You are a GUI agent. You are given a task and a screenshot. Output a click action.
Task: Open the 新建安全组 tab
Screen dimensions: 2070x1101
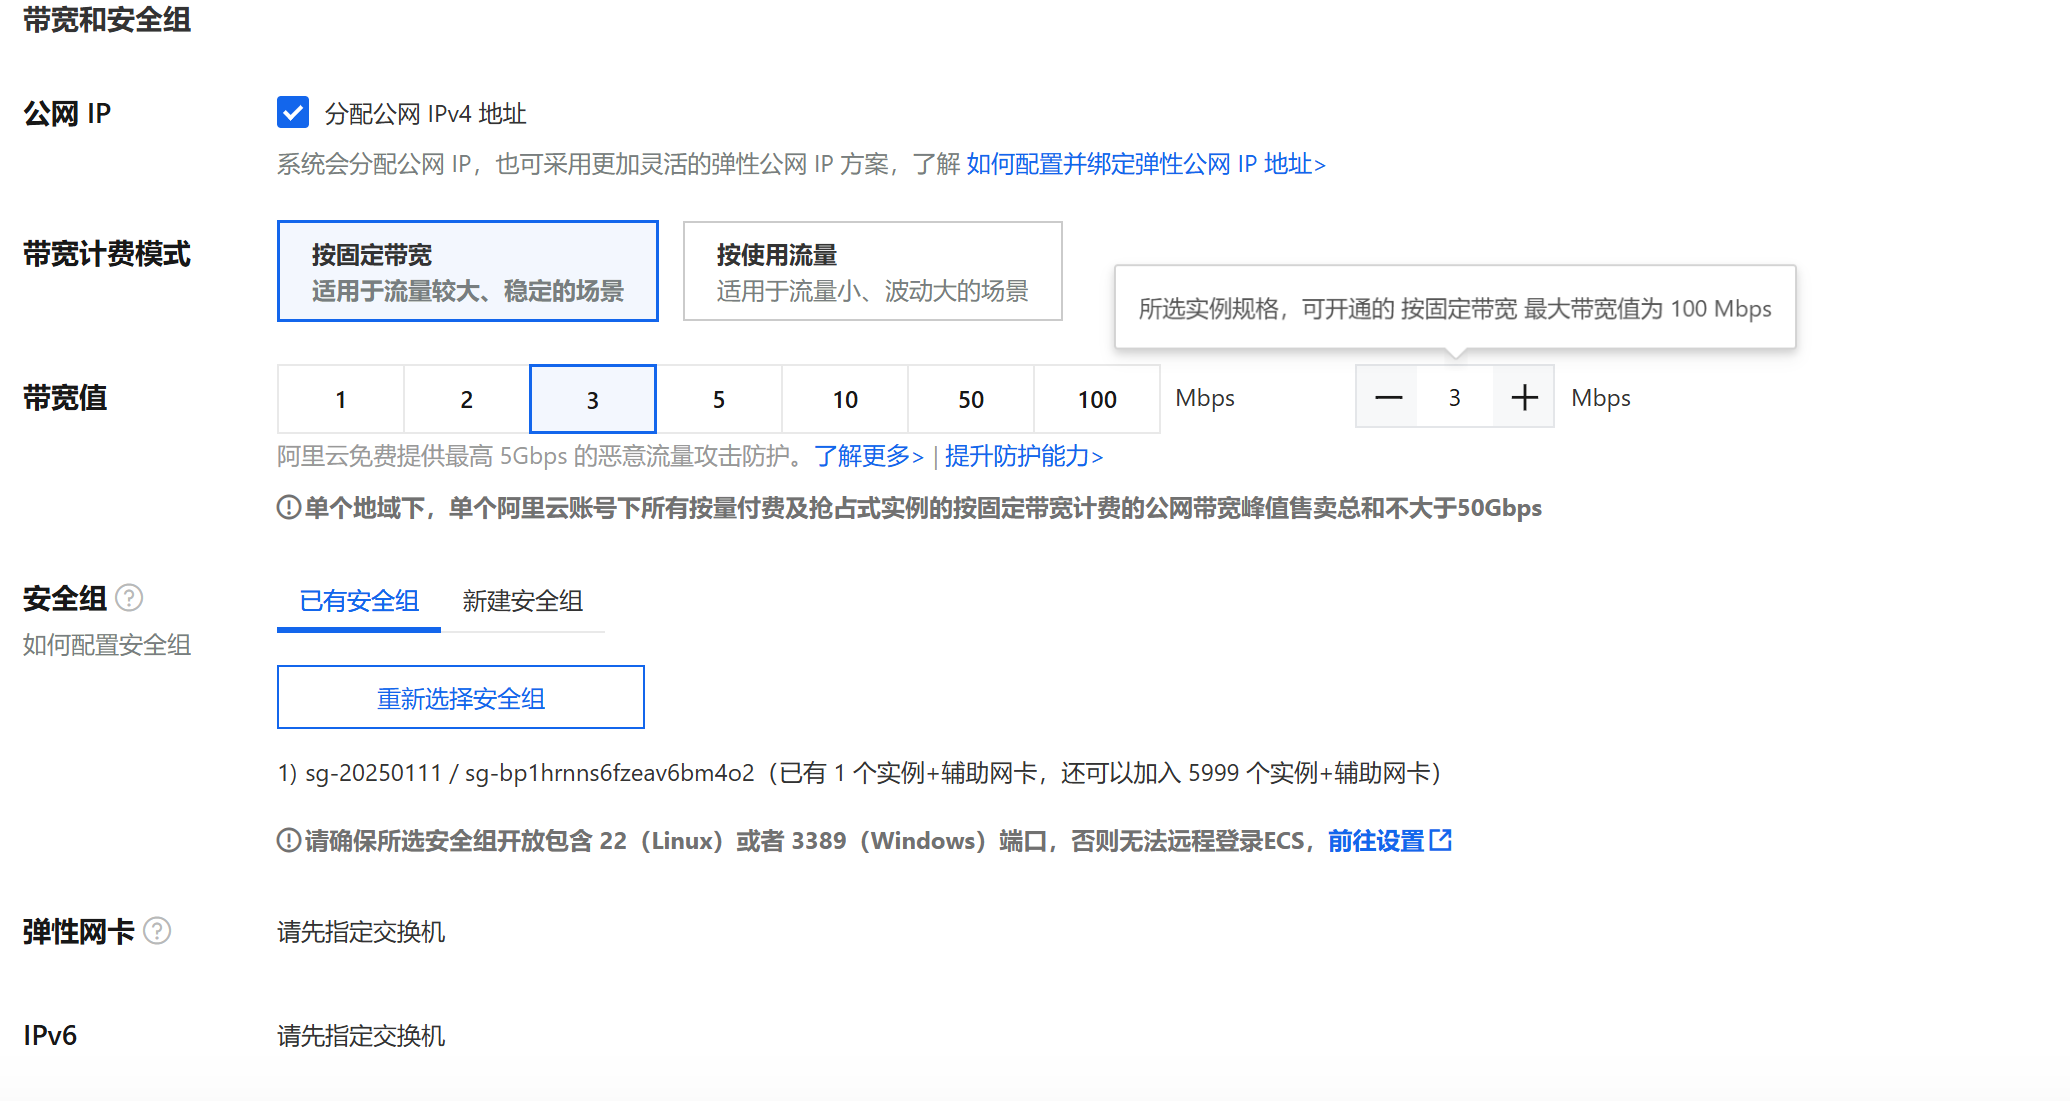click(522, 601)
